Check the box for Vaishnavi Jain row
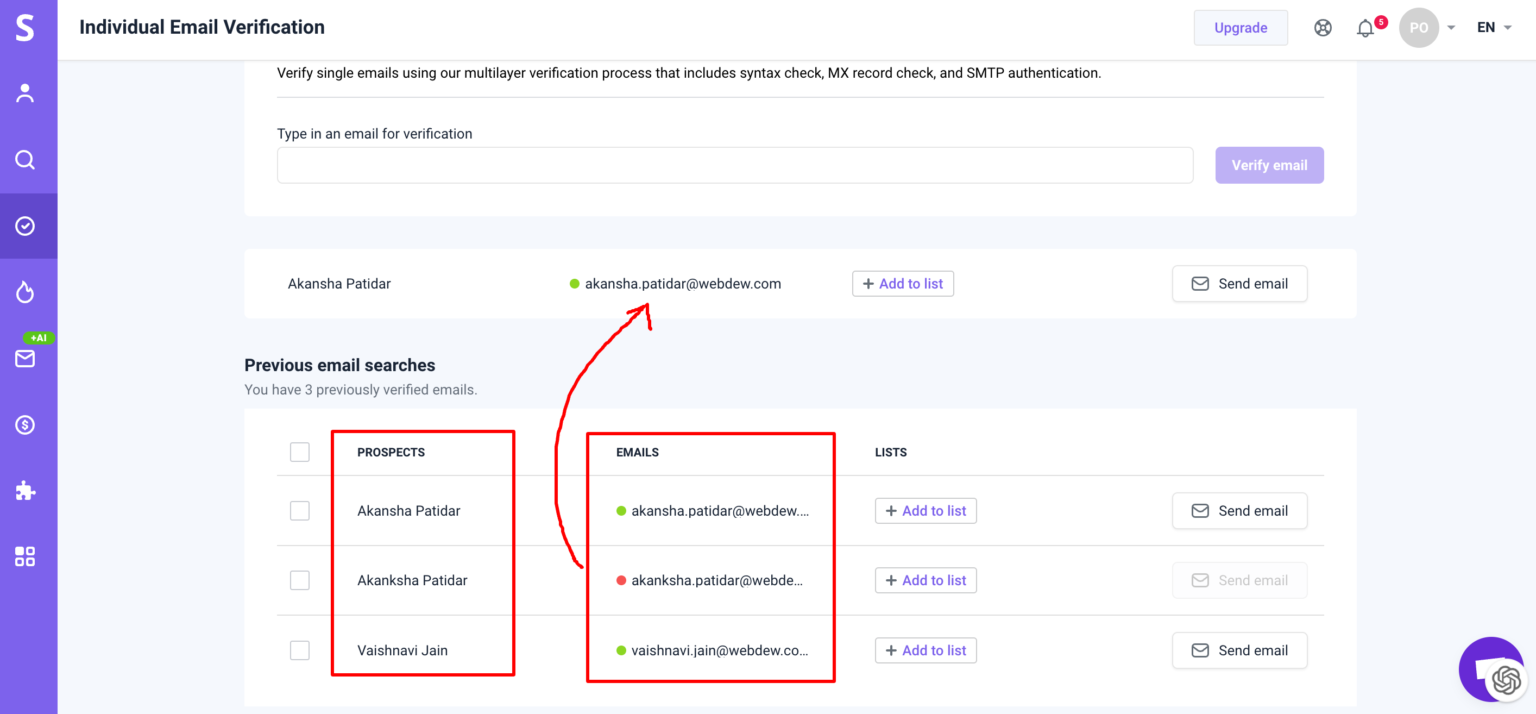Screen dimensions: 1536x714 300,650
